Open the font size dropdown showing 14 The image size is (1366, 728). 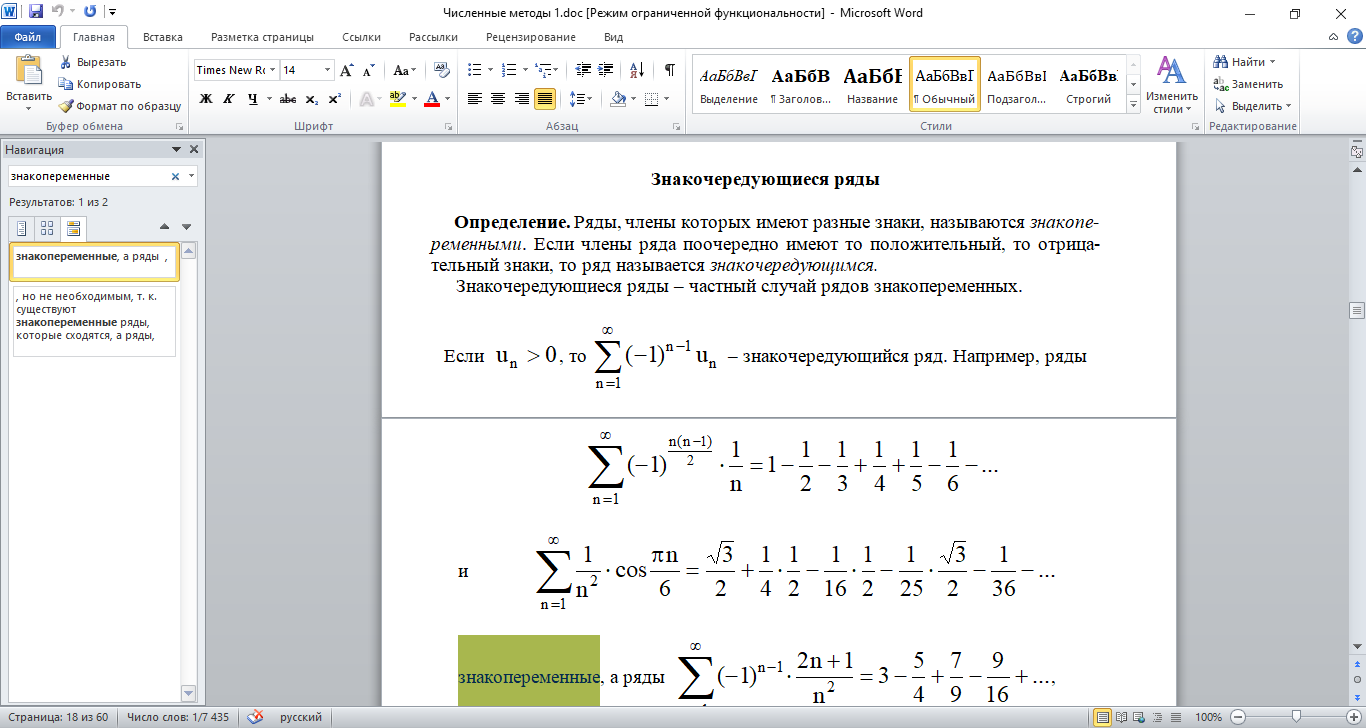click(x=327, y=70)
